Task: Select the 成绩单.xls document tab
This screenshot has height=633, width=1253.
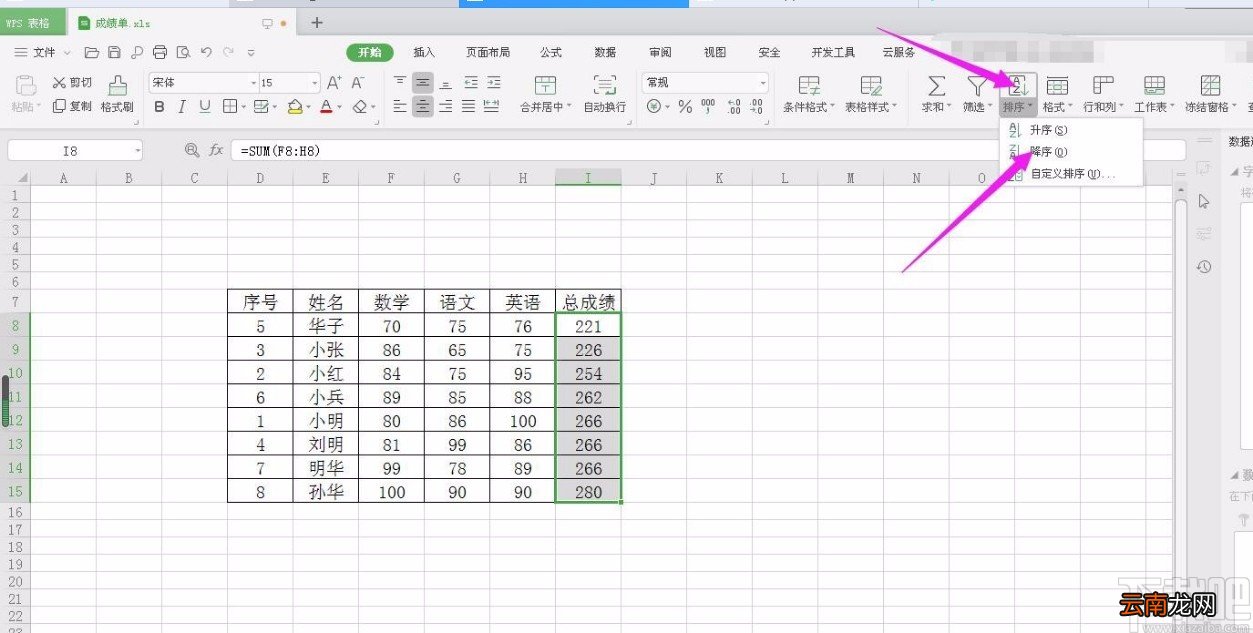Action: pyautogui.click(x=182, y=22)
